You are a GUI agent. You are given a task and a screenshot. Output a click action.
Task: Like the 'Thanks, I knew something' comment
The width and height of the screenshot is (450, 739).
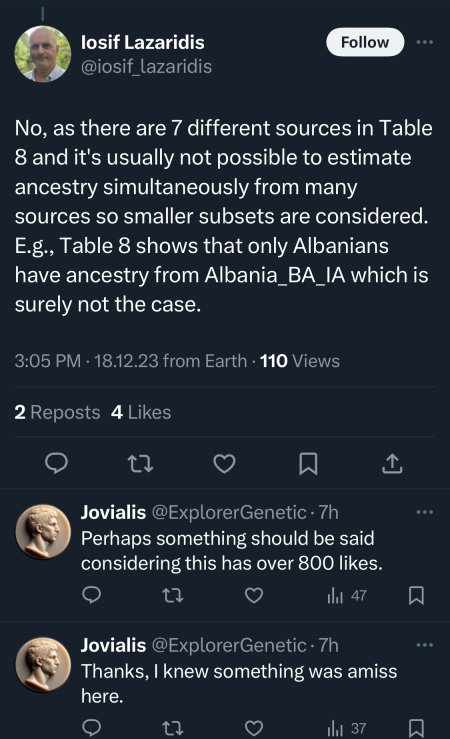click(x=254, y=728)
